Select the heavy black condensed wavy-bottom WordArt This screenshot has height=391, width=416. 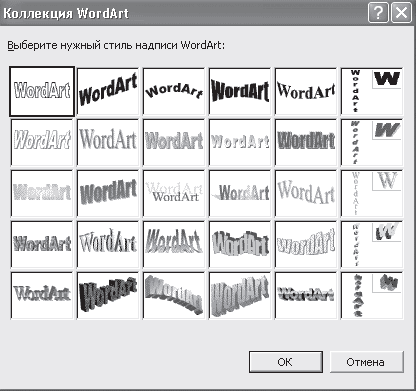click(x=240, y=91)
